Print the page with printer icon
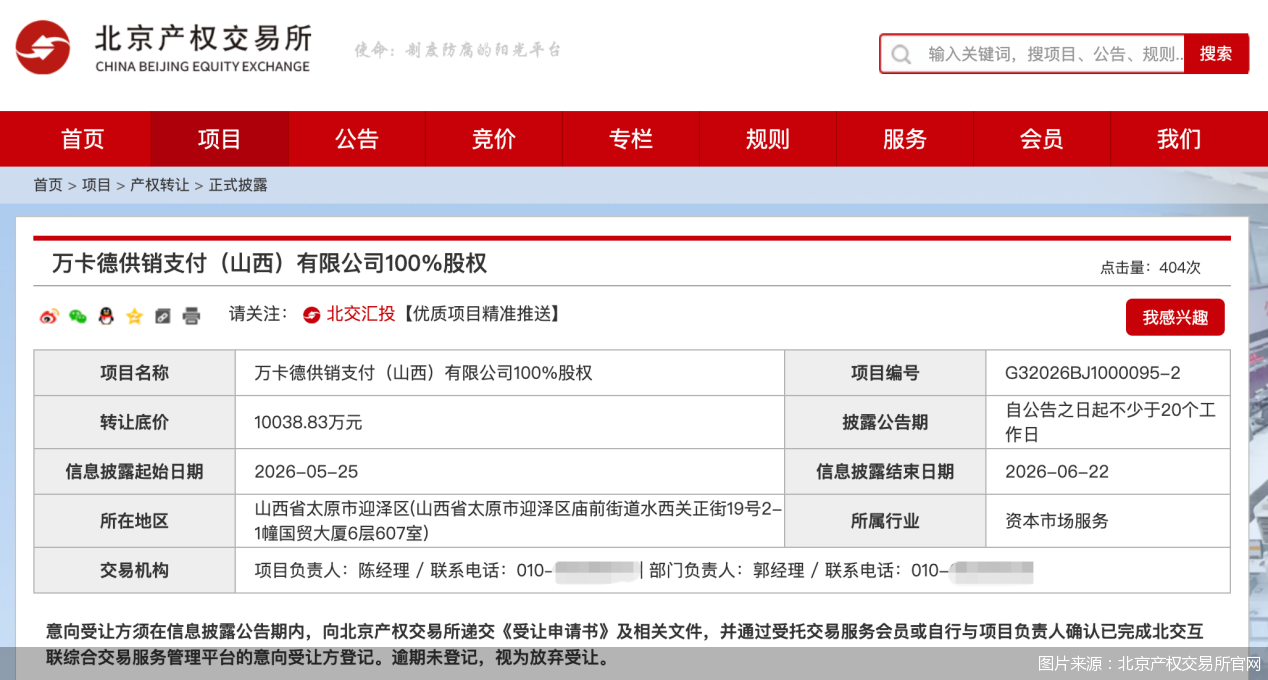The image size is (1268, 680). (x=191, y=316)
